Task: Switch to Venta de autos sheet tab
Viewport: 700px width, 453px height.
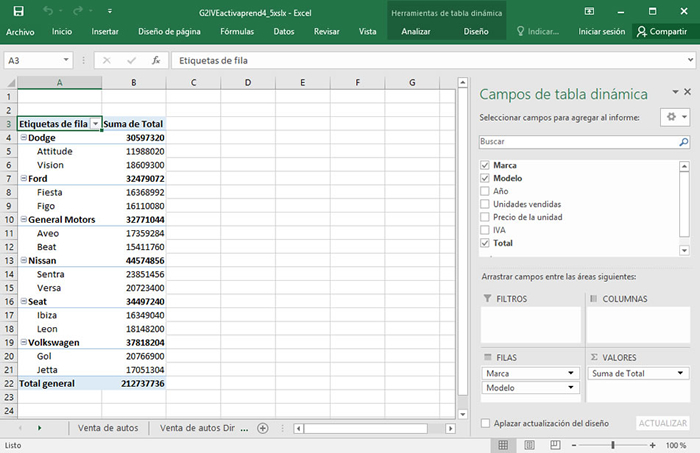Action: tap(107, 428)
